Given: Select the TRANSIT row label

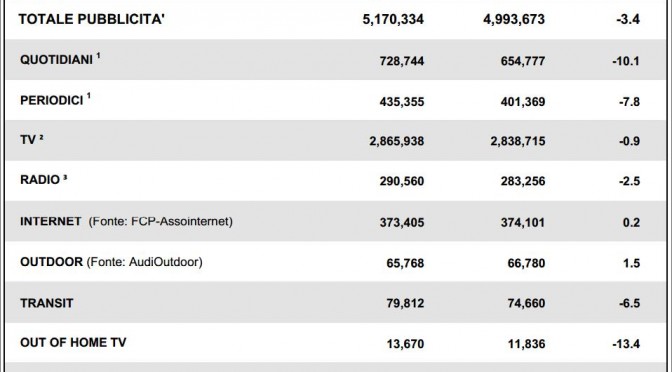Looking at the screenshot, I should tap(47, 303).
